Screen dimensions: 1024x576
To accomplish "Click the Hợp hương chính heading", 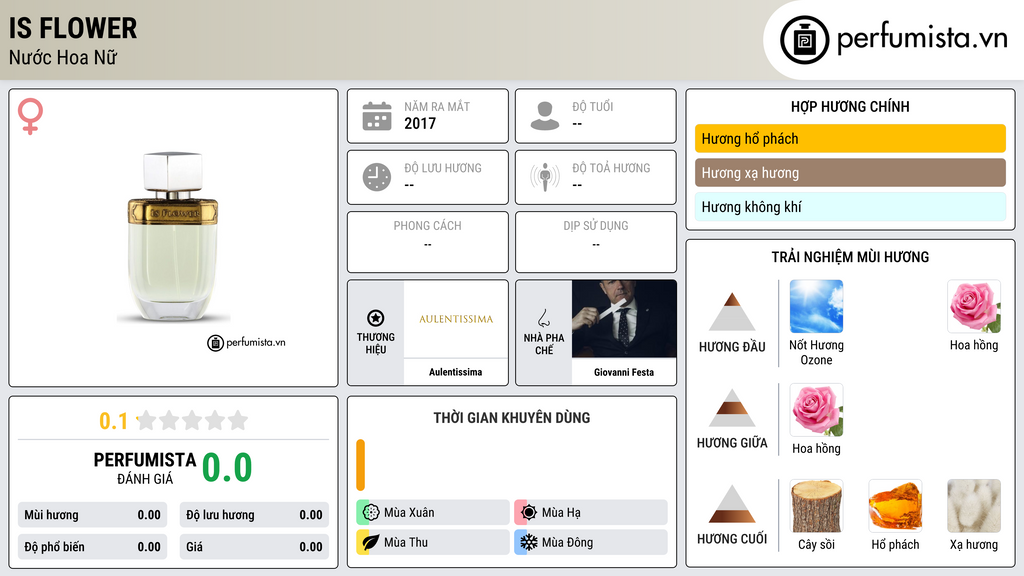I will pyautogui.click(x=850, y=106).
